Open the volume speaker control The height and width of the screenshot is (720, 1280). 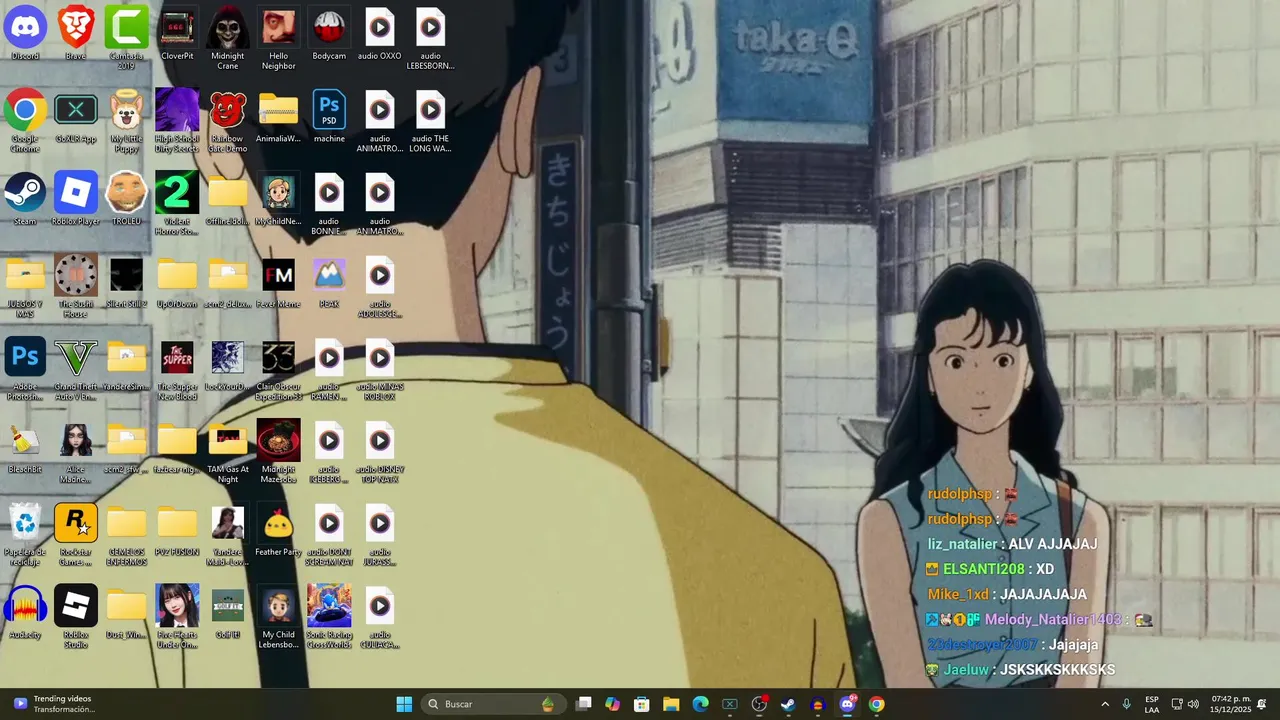pyautogui.click(x=1193, y=704)
